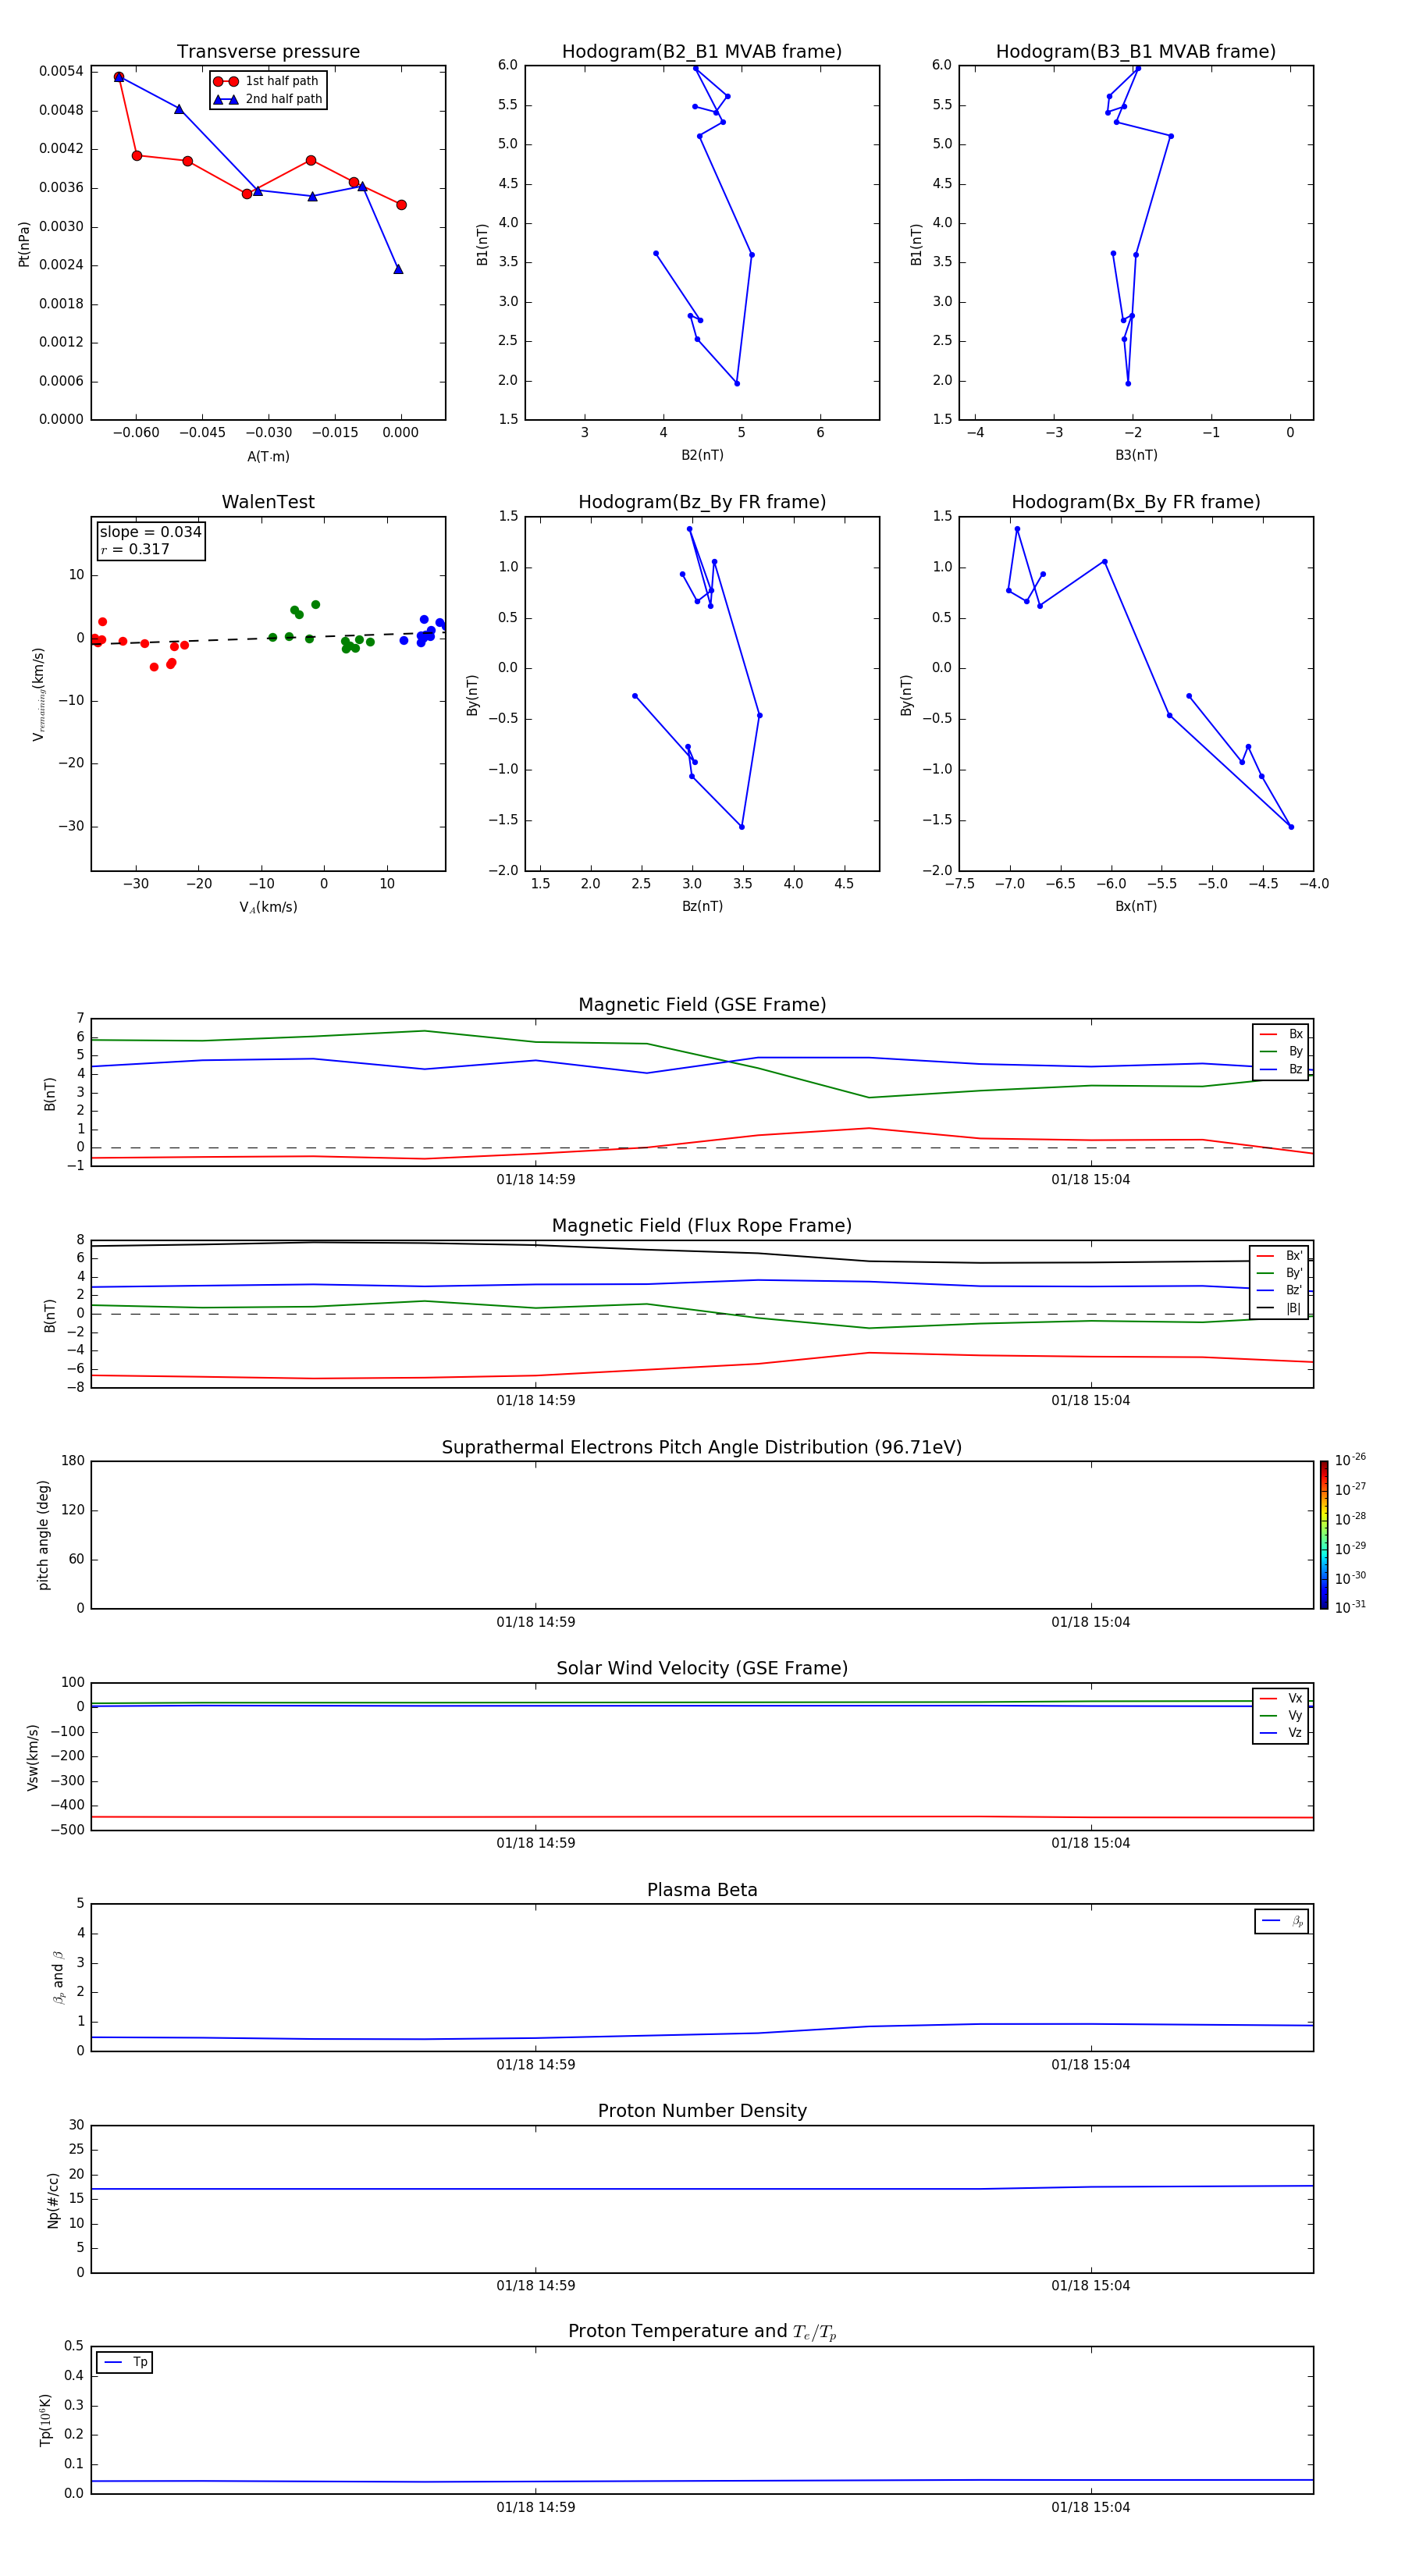Click the 'WalenTest' plot title
Image resolution: width=1405 pixels, height=2576 pixels.
pos(268,502)
